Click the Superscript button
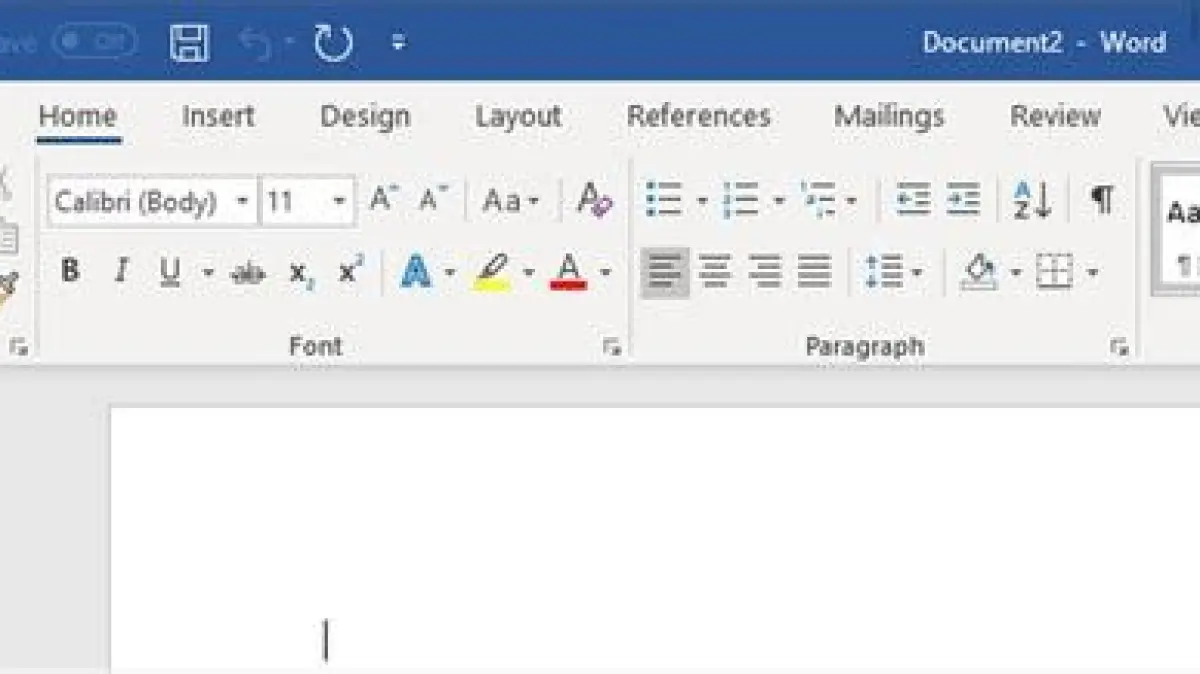Screen dimensions: 1200x674 point(350,272)
